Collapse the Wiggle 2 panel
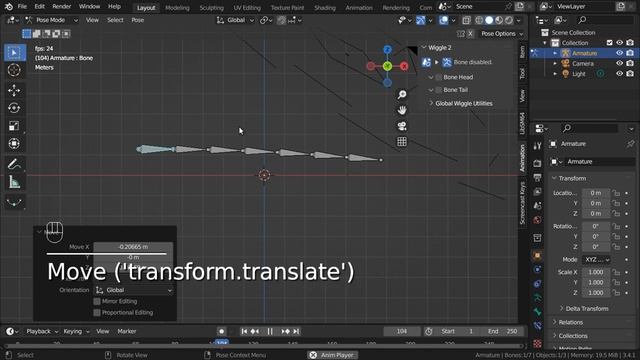Viewport: 640px width, 360px height. coord(424,47)
